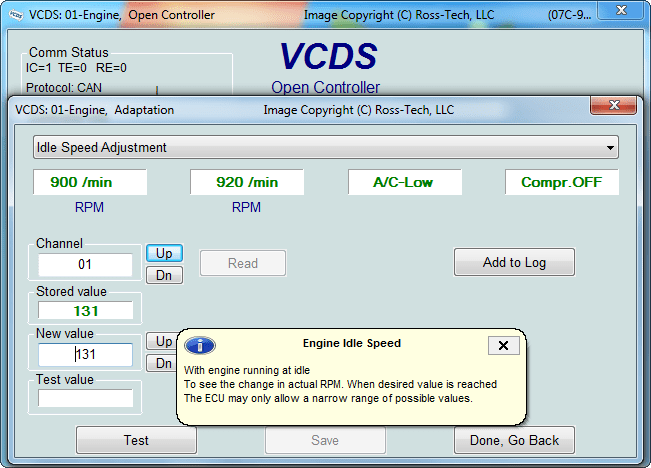Click the RPM label under 900 /min
This screenshot has width=651, height=468.
(x=89, y=207)
